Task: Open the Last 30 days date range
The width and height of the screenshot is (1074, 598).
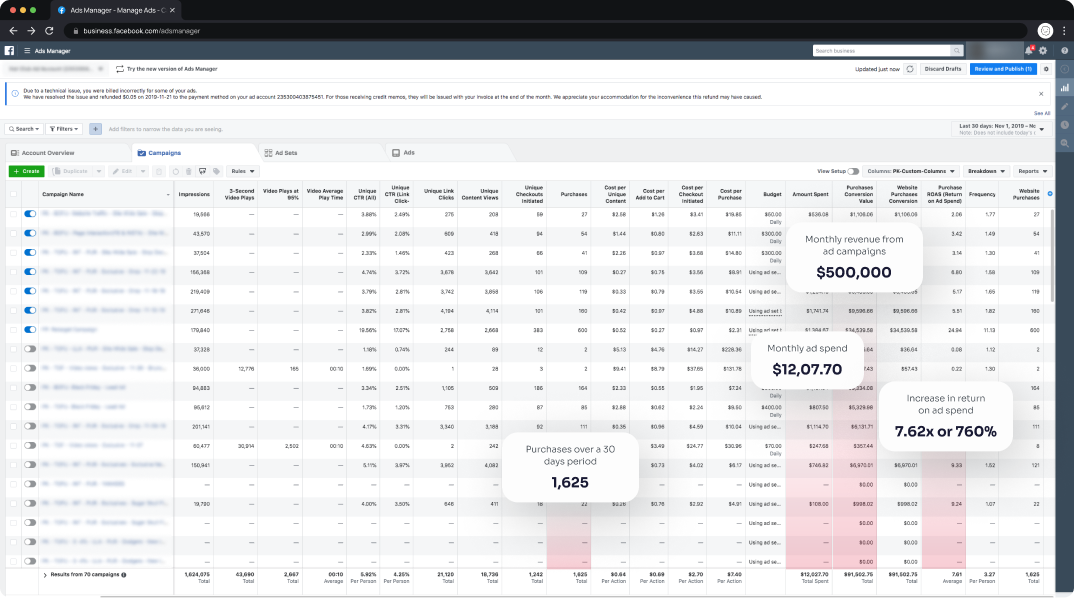Action: 1001,129
